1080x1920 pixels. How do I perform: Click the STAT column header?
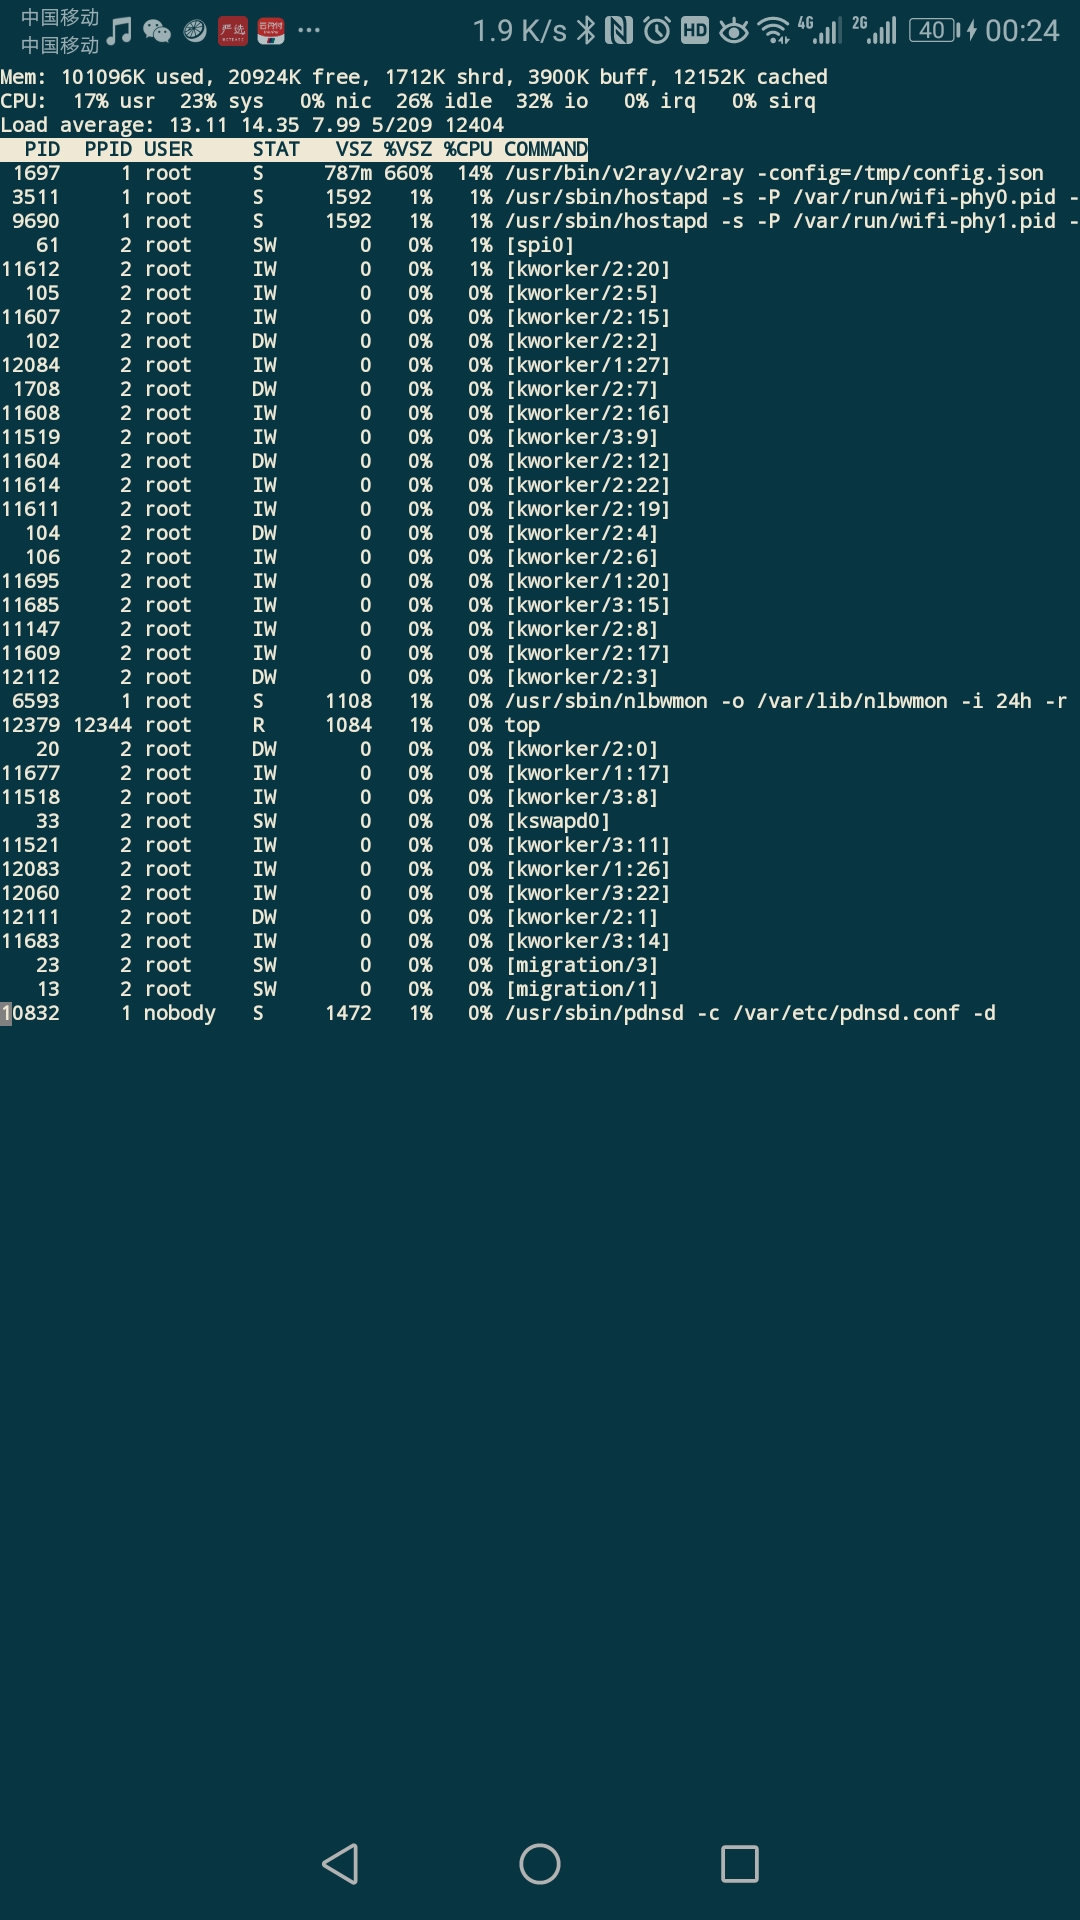(276, 149)
